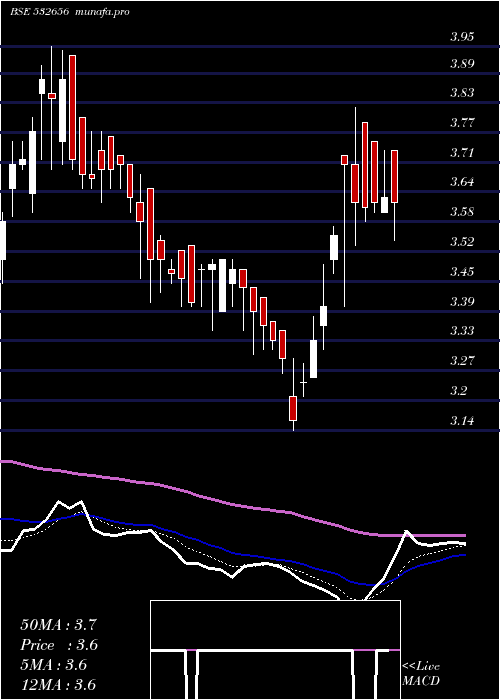
Task: Click the 'BSE 532656' ticker label
Action: [x=39, y=12]
